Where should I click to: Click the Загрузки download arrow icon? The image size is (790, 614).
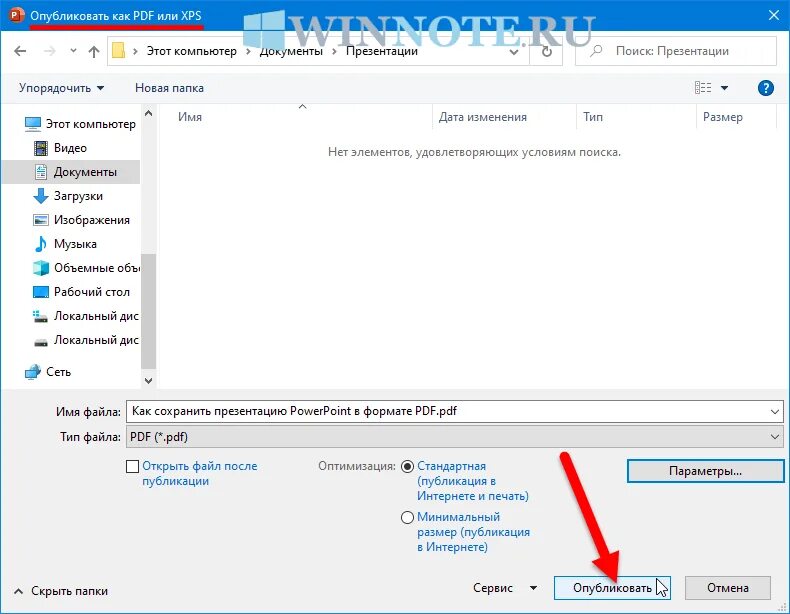(x=41, y=196)
